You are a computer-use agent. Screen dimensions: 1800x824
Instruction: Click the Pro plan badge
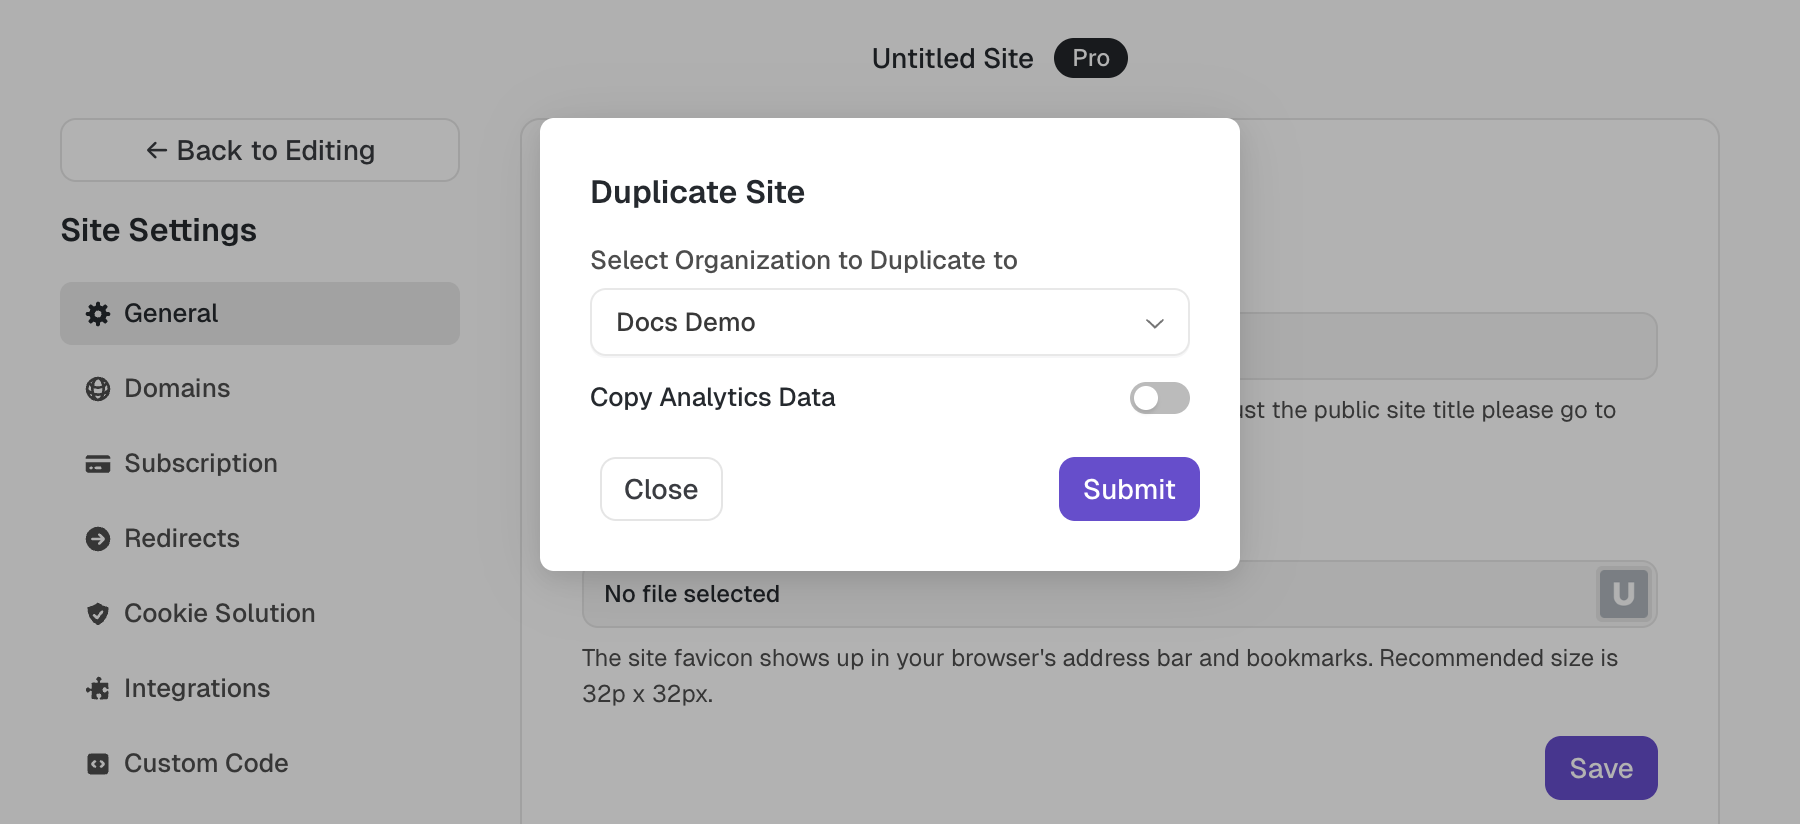coord(1090,58)
